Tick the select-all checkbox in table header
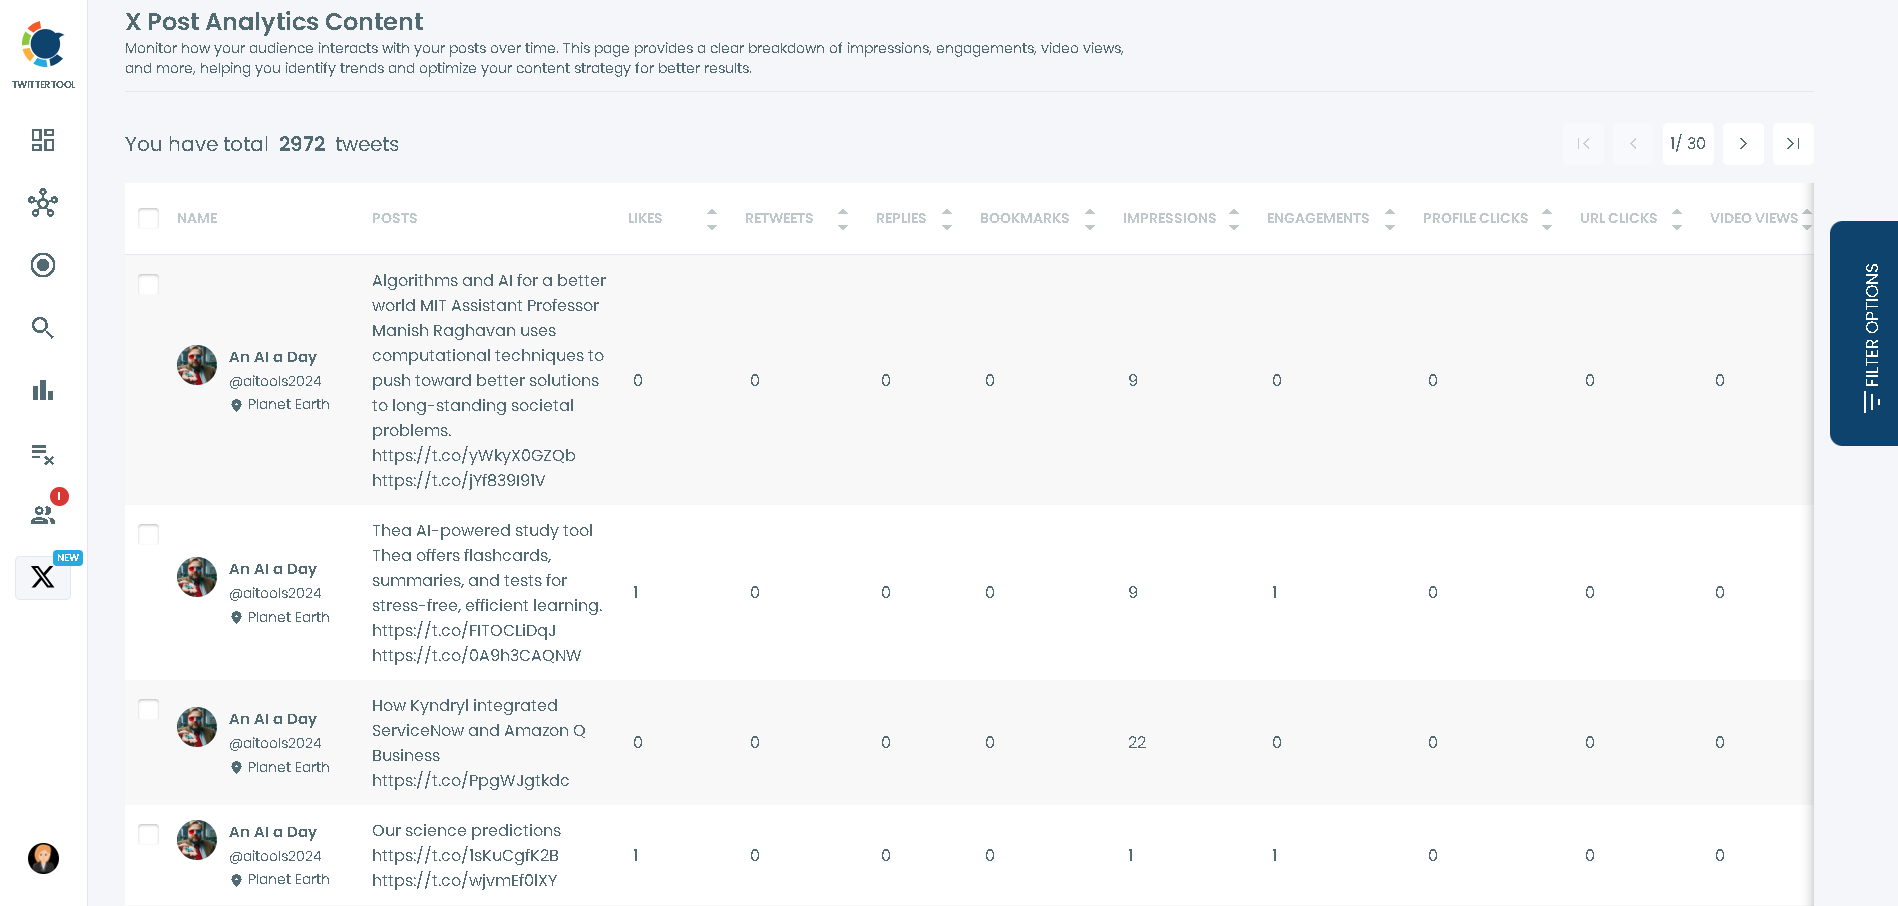 (149, 218)
